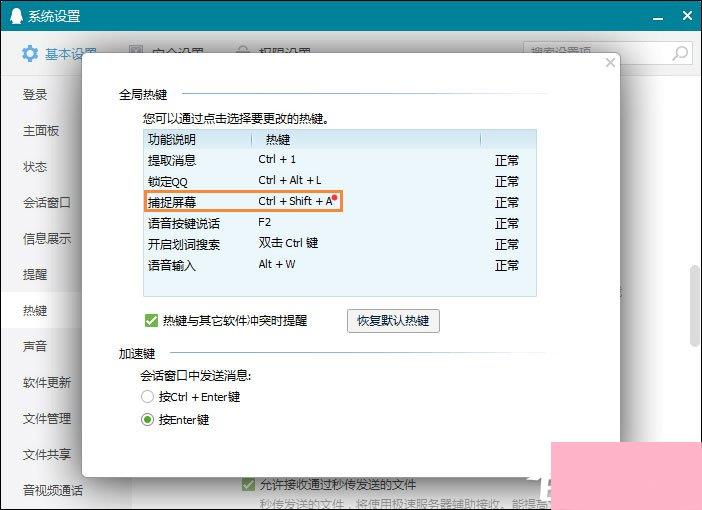
Task: Open 声音 in the sidebar
Action: pos(35,346)
